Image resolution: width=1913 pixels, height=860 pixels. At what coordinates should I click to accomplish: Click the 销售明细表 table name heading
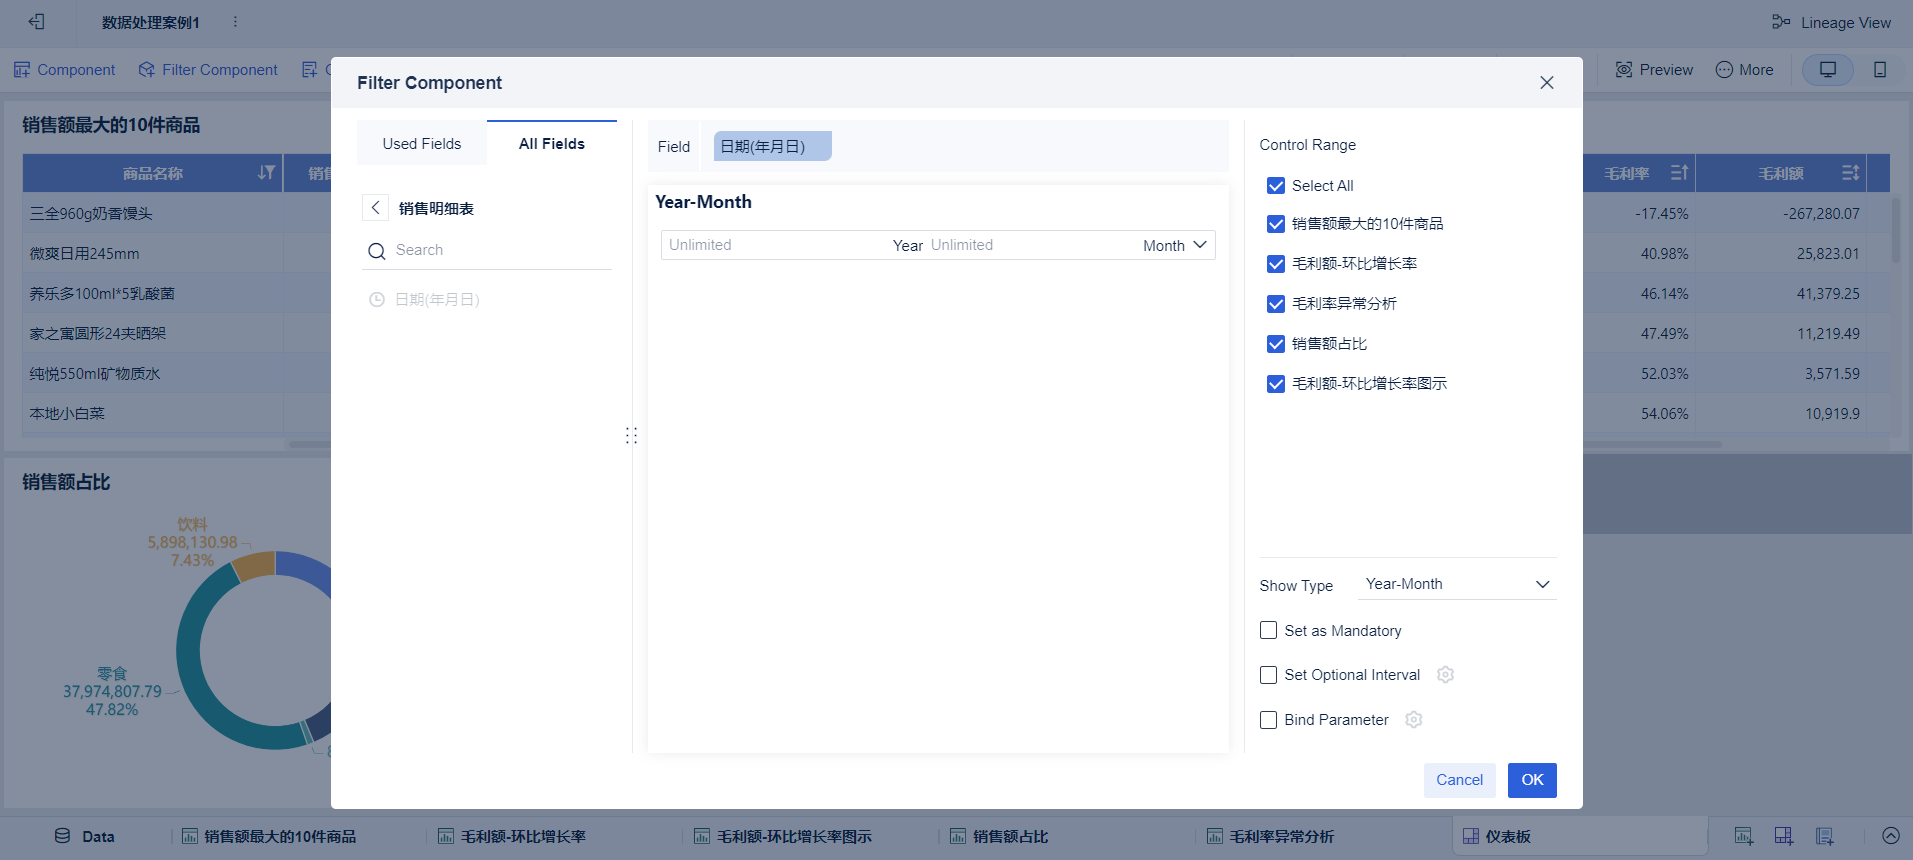436,208
